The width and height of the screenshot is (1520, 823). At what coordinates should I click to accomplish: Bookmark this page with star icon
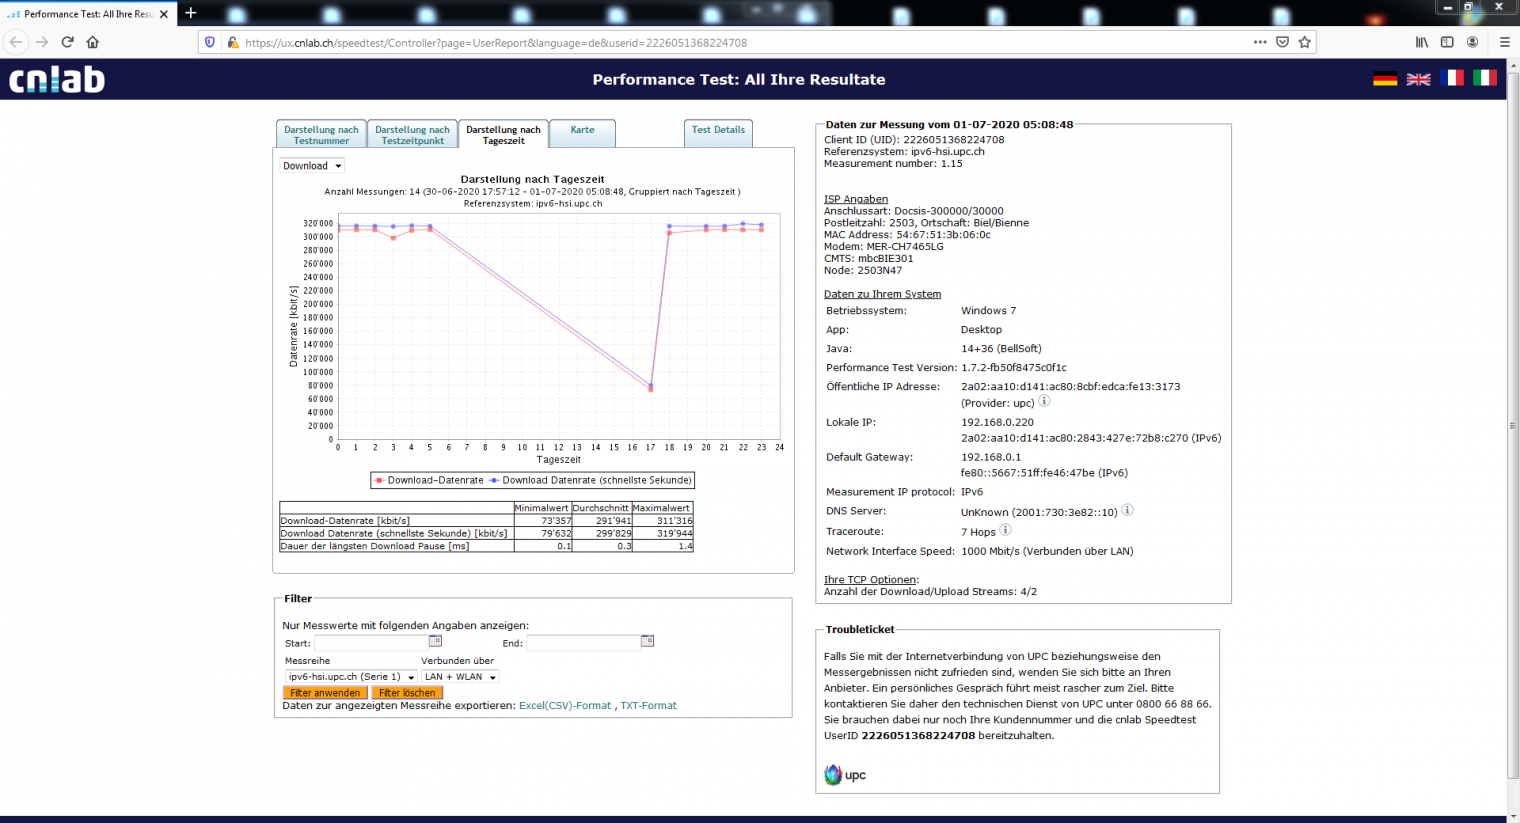1304,42
